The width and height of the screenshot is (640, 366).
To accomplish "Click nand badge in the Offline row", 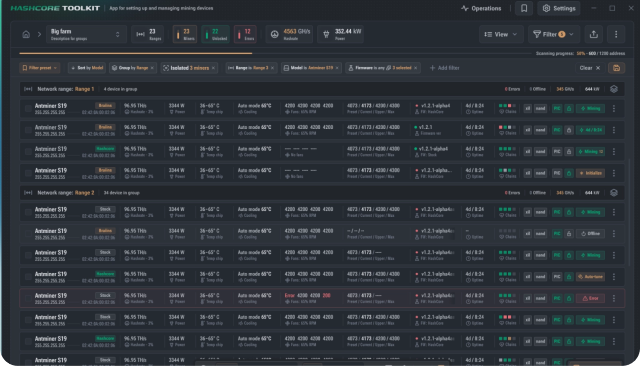I will (x=540, y=234).
